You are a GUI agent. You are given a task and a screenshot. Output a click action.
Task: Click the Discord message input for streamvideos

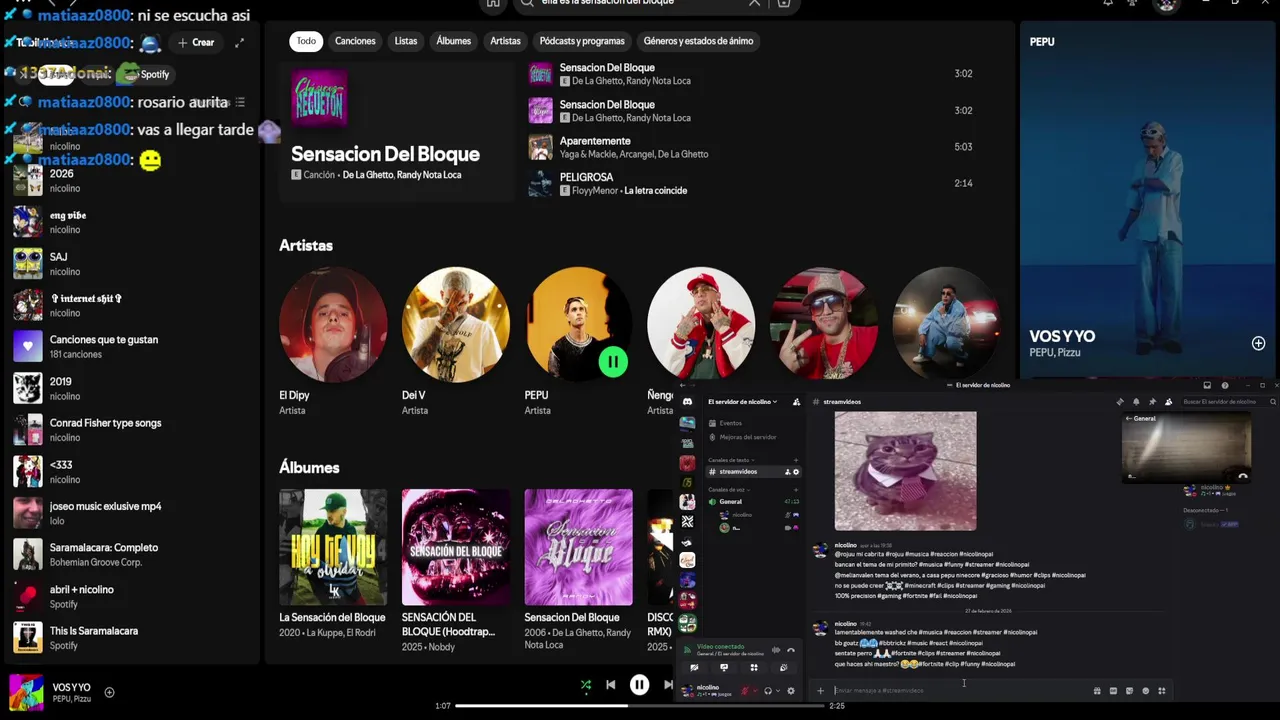coord(960,691)
